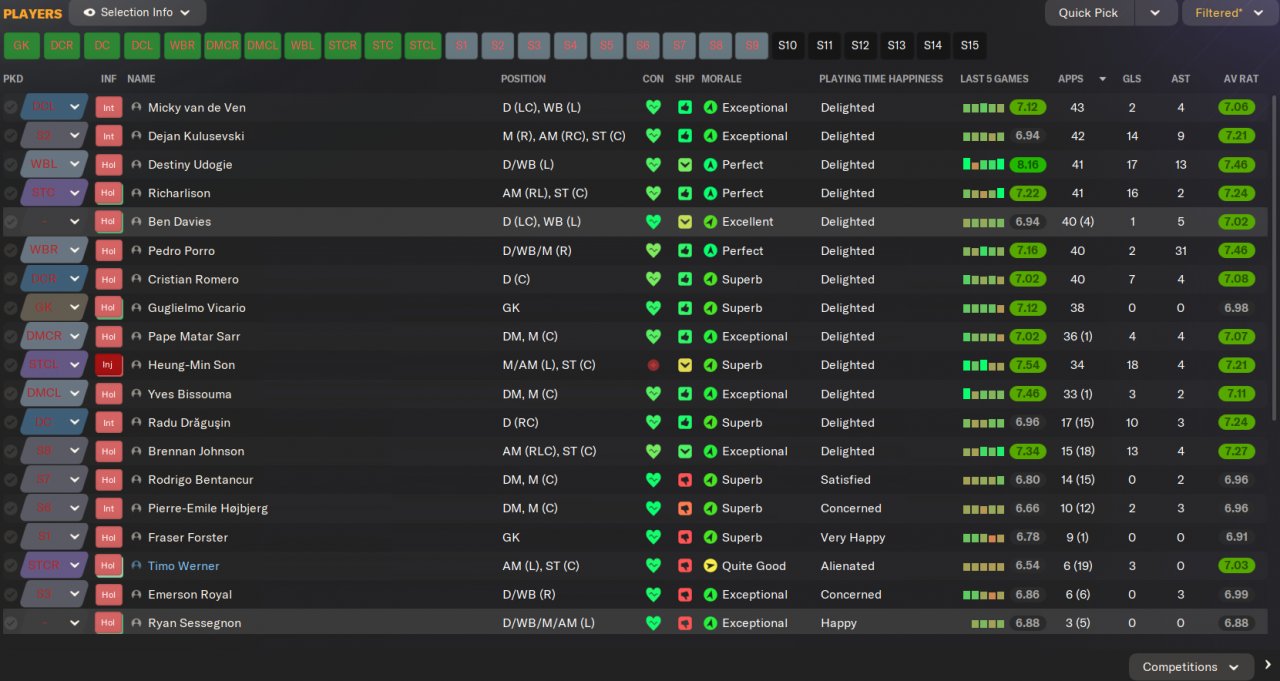Click the Quick Pick button

coord(1090,13)
